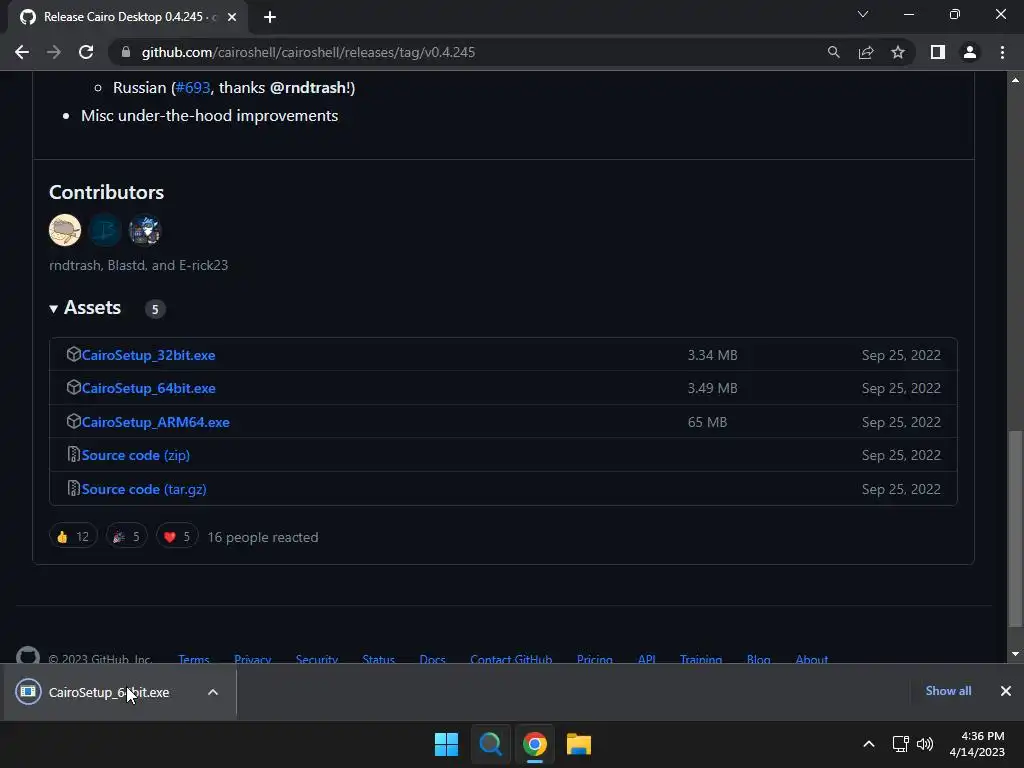The height and width of the screenshot is (768, 1024).
Task: Open taskbar Search
Action: (x=490, y=744)
